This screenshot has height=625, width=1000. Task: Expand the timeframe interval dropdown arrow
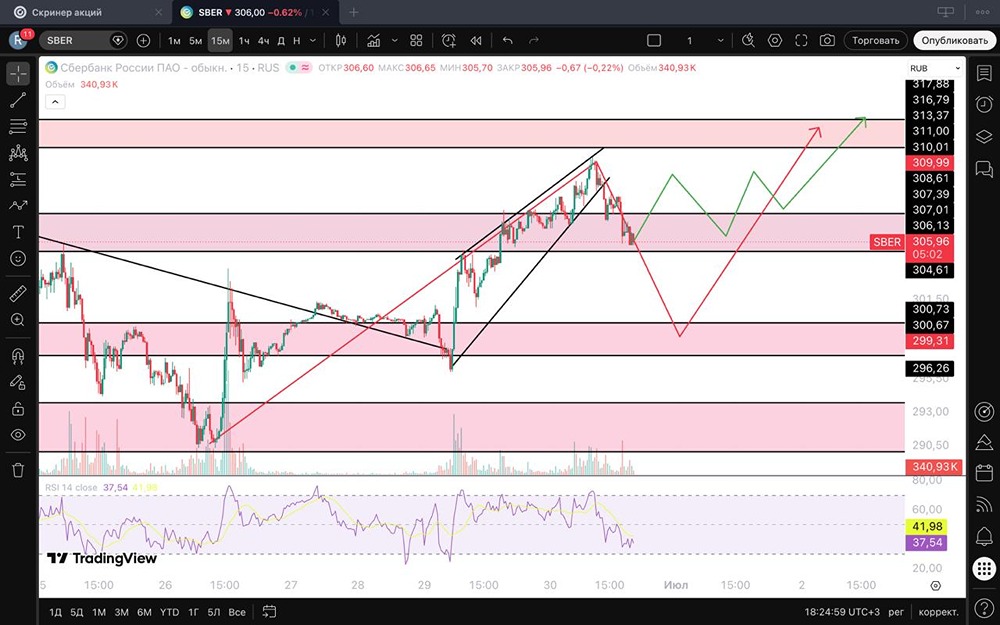coord(312,40)
